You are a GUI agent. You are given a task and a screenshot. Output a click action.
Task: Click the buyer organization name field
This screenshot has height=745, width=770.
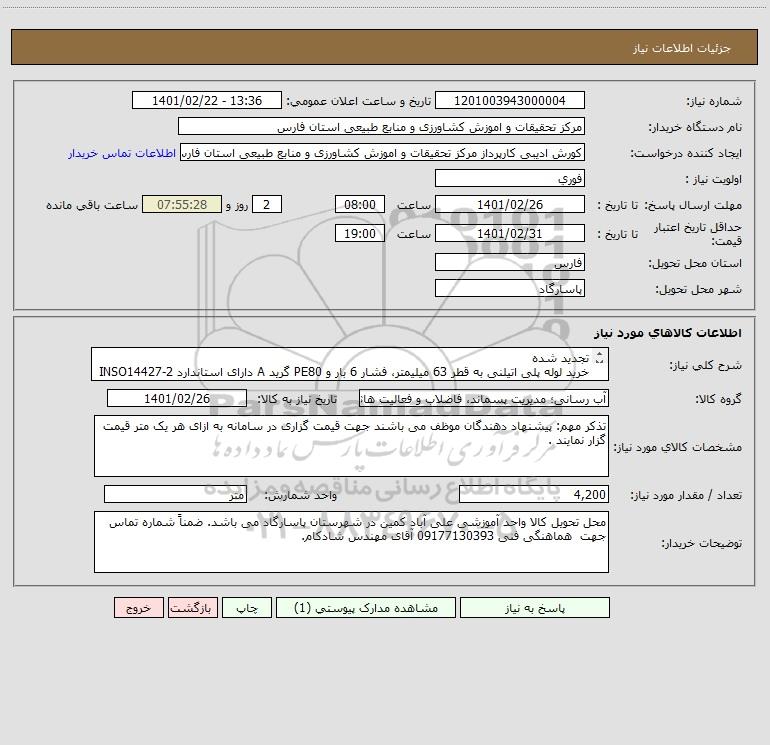(381, 126)
